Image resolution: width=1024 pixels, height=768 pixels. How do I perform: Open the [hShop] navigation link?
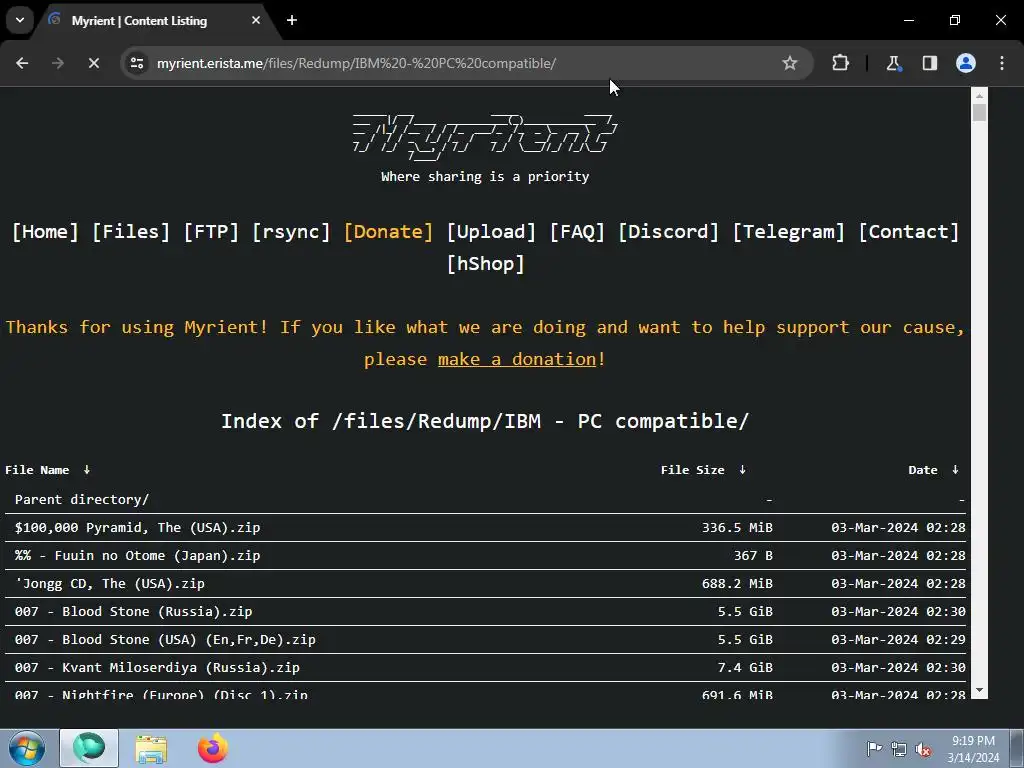pyautogui.click(x=485, y=264)
